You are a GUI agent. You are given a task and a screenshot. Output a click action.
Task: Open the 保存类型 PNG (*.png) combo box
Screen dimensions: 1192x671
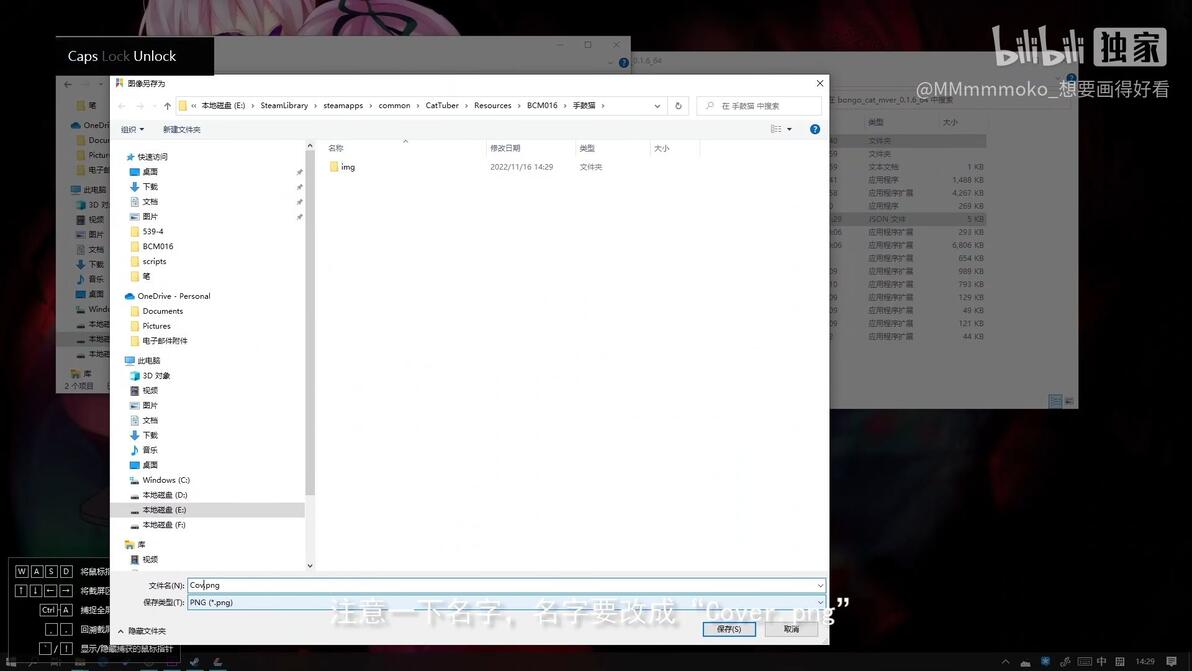point(506,603)
